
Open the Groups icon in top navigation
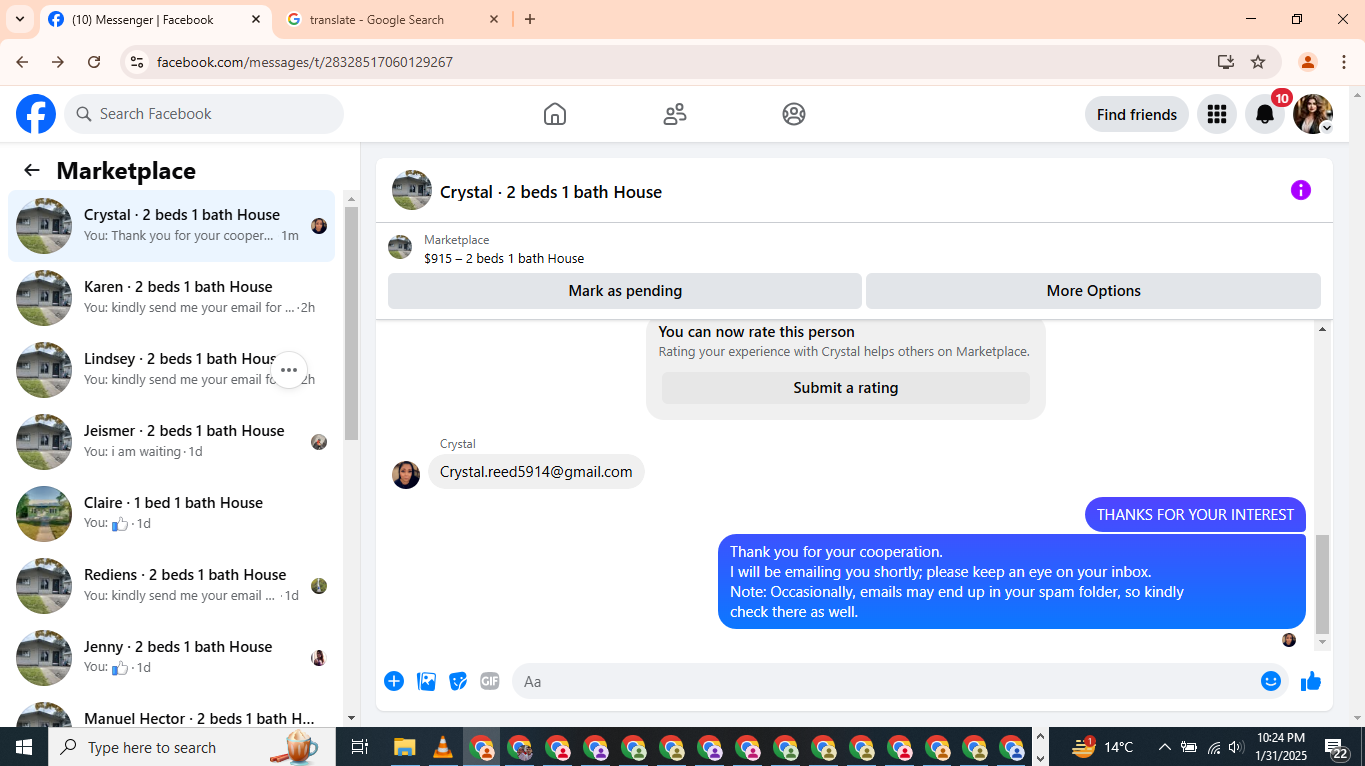coord(794,114)
